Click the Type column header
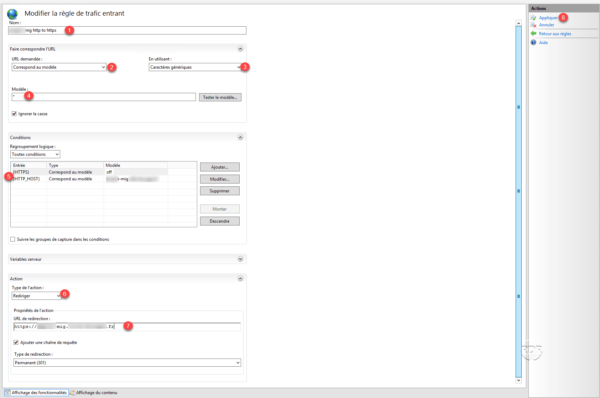Image resolution: width=600 pixels, height=398 pixels. coord(75,165)
